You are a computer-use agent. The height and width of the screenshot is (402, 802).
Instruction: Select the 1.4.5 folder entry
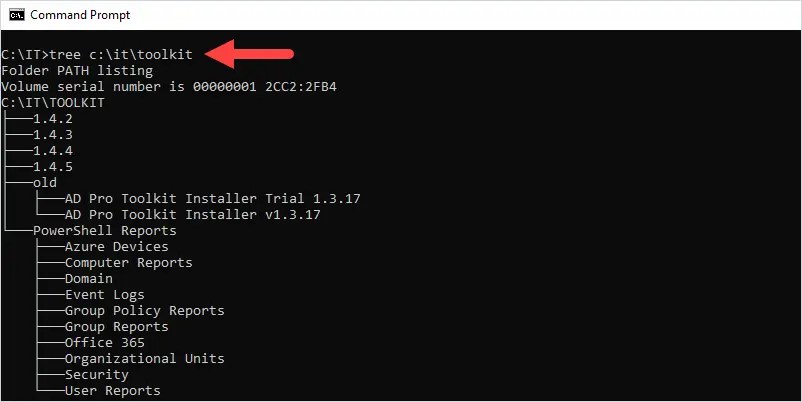tap(53, 167)
